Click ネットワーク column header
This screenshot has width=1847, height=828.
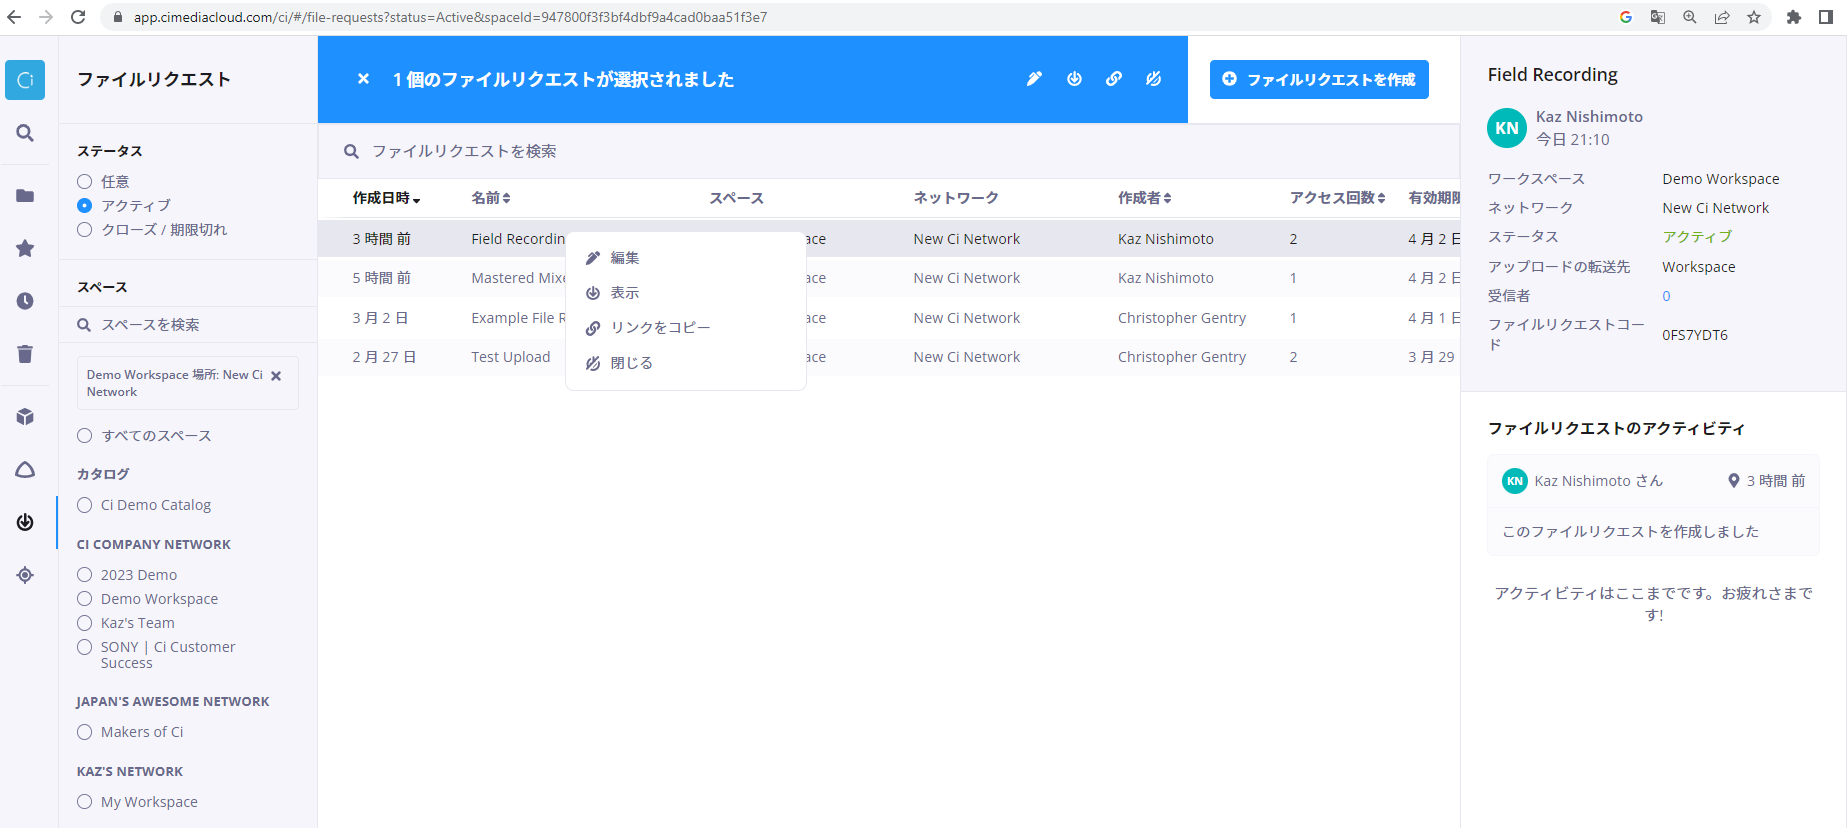pos(955,198)
